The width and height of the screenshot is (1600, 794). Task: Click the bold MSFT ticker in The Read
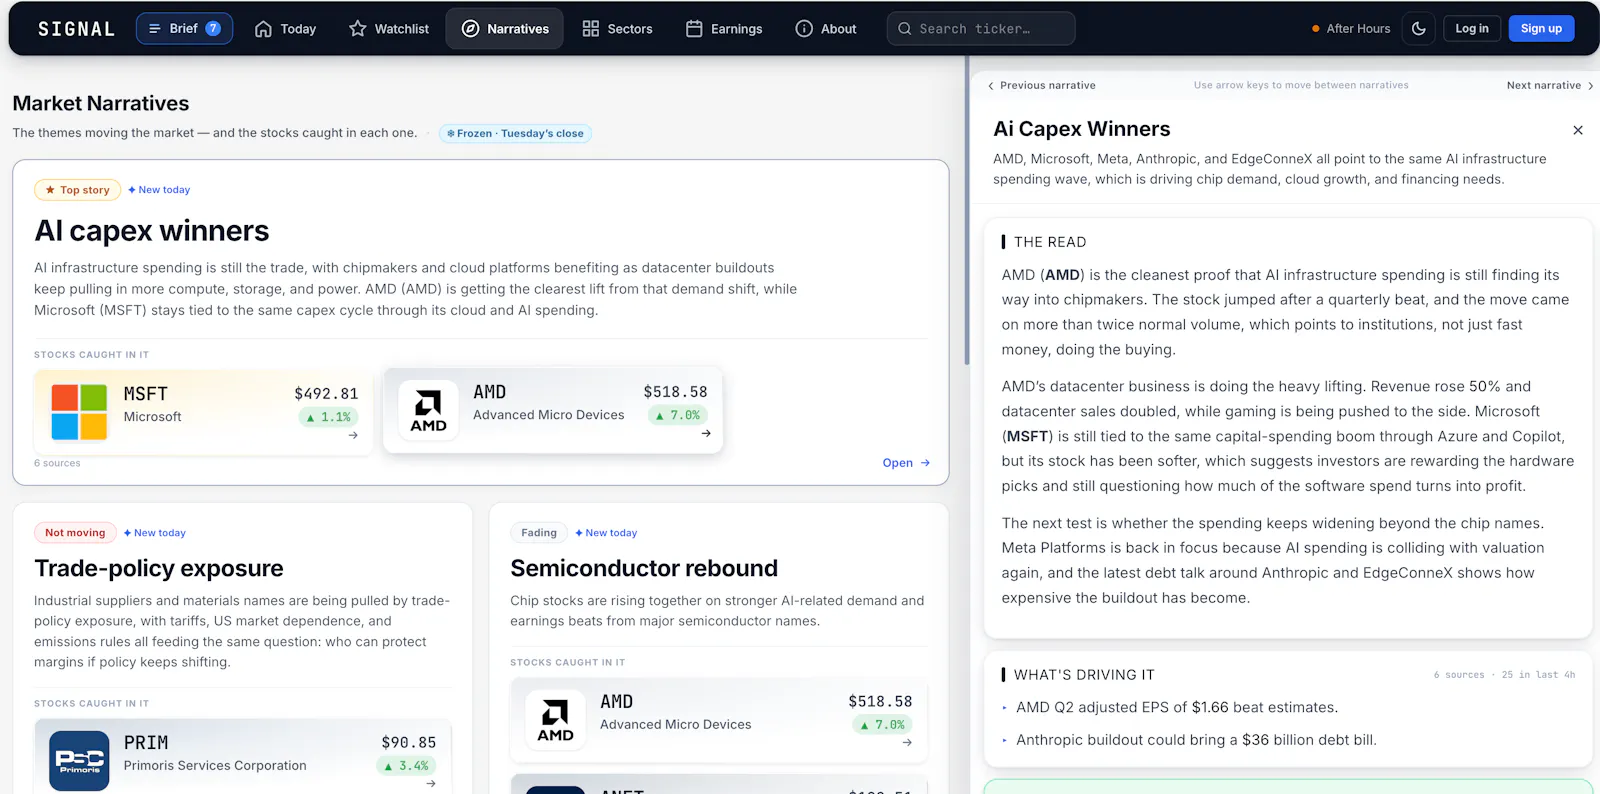[1027, 436]
